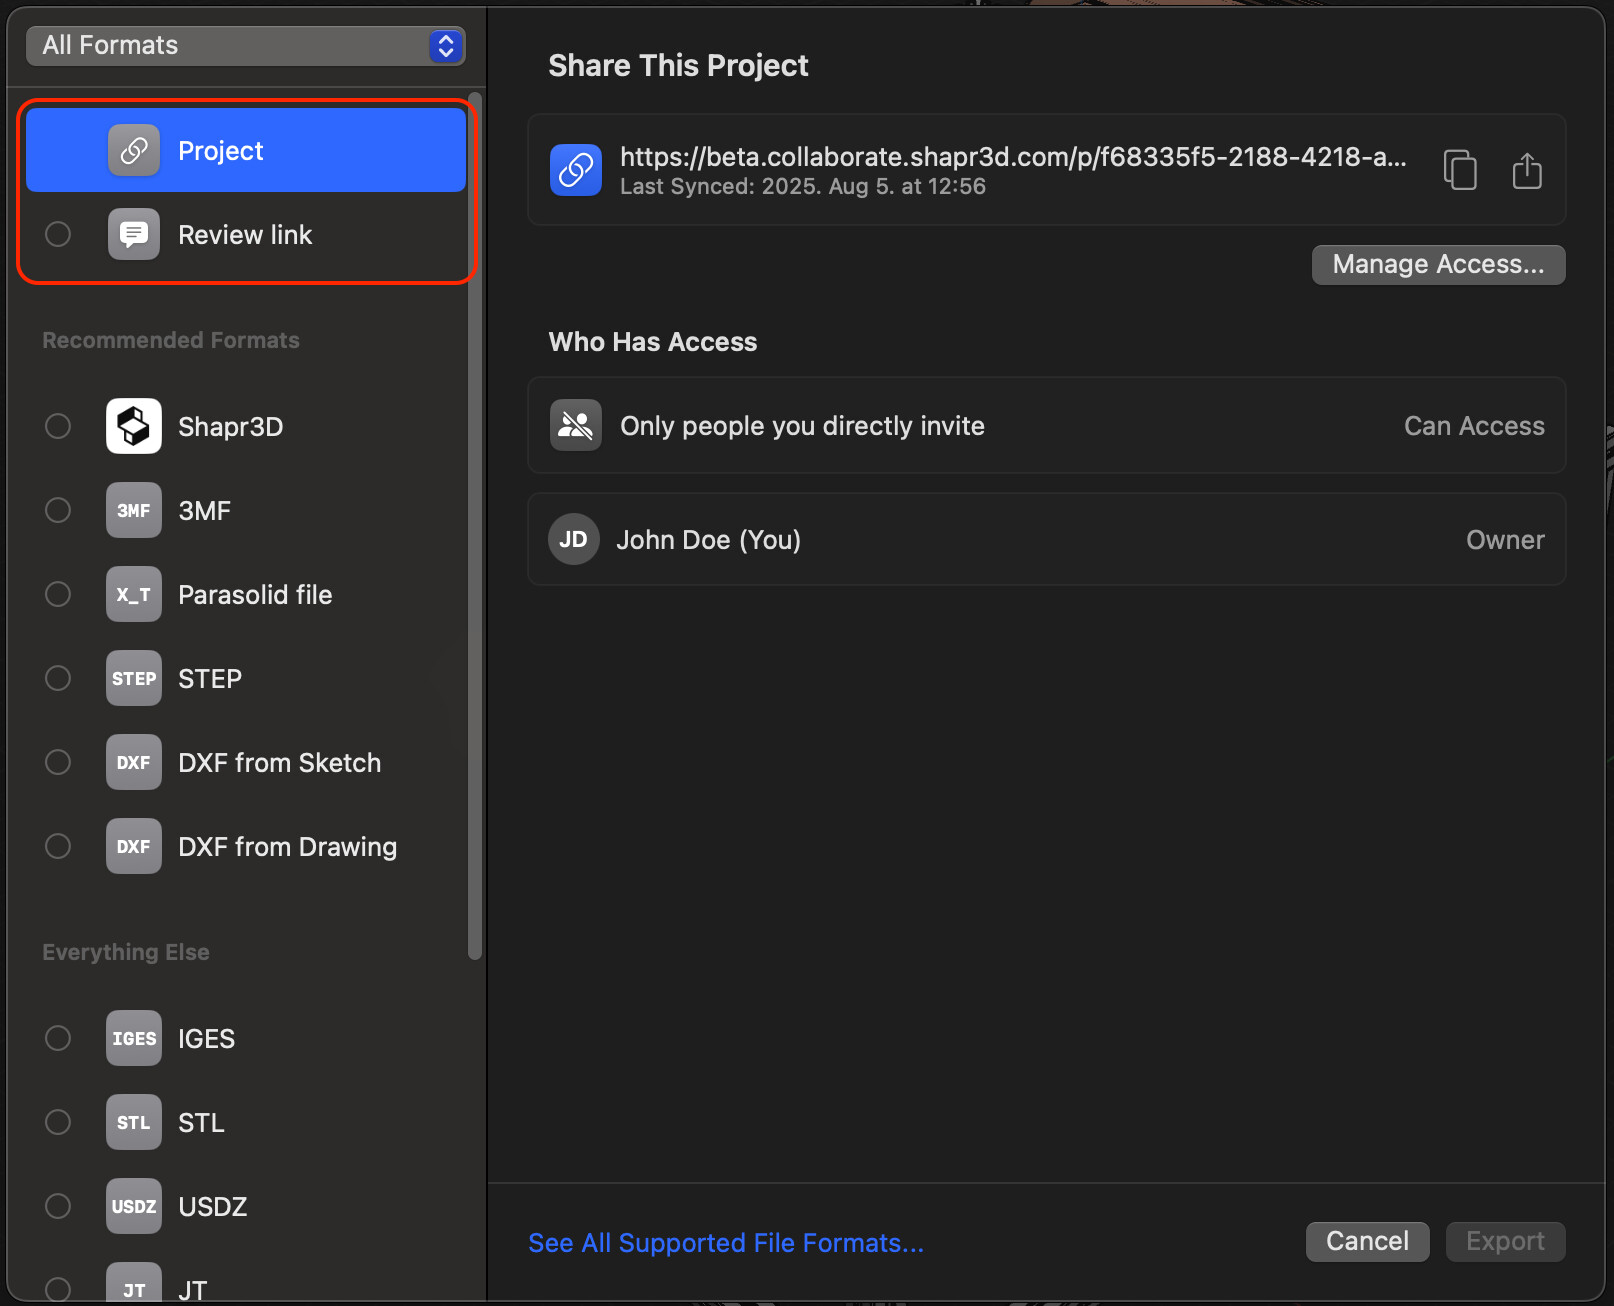1614x1306 pixels.
Task: Select the 'Project' row label
Action: [x=220, y=150]
